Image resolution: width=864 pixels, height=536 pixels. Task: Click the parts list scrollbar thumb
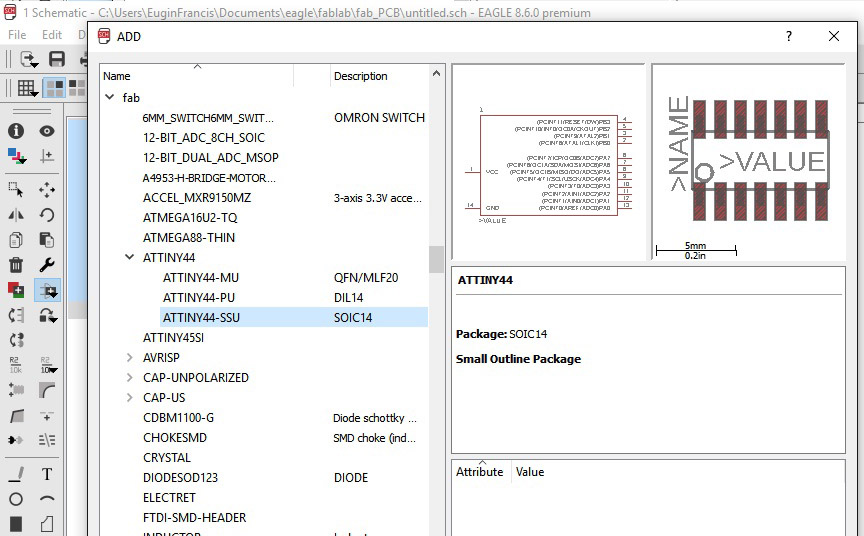tap(436, 259)
